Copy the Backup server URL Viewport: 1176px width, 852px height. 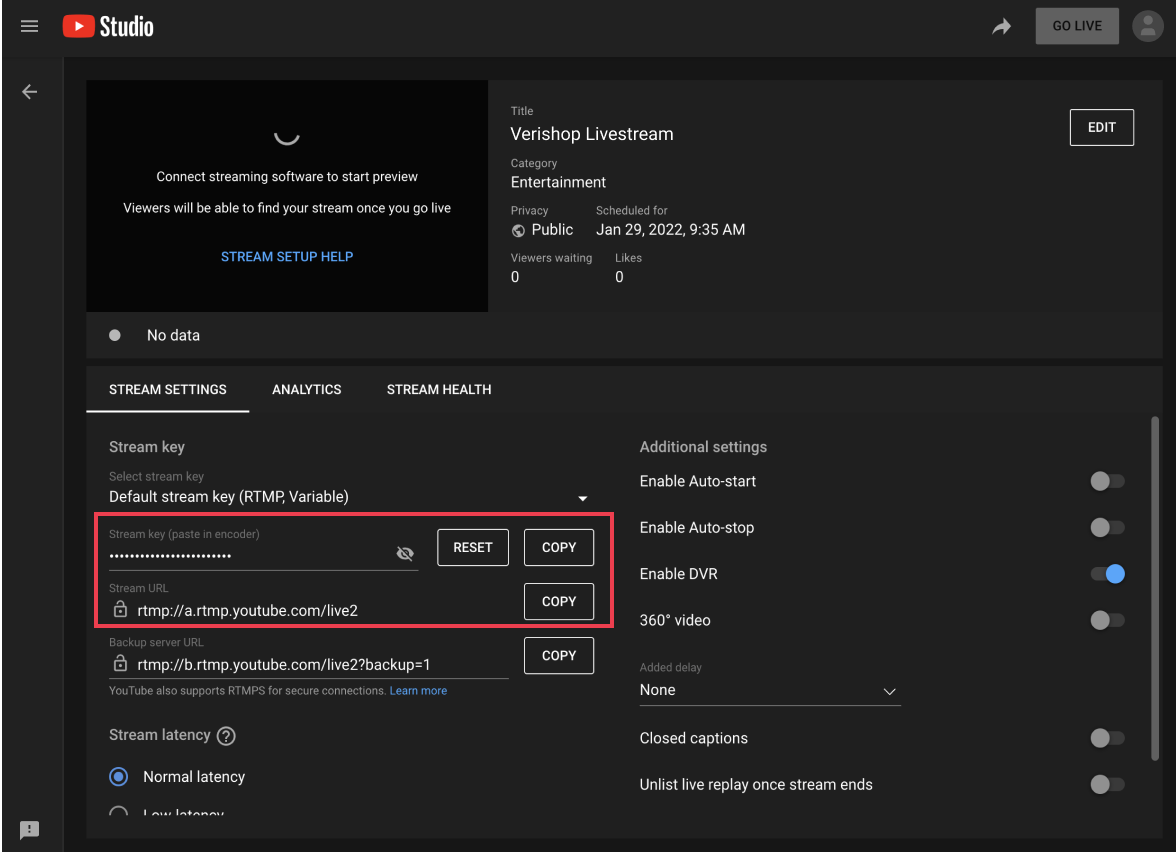(x=559, y=656)
